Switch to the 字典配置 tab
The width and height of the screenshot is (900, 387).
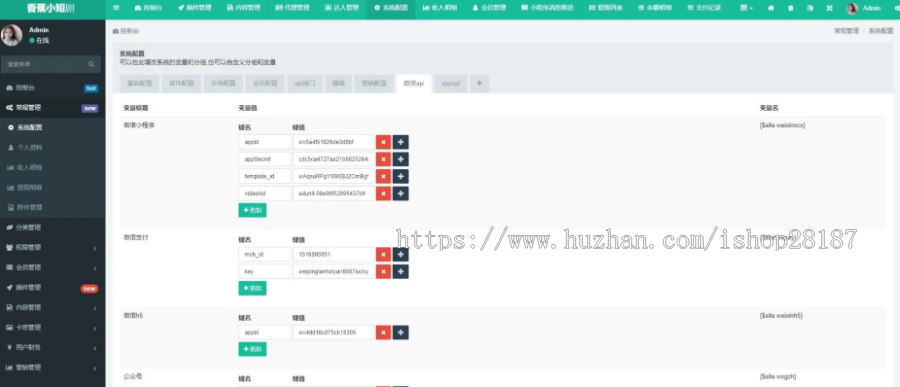point(223,83)
